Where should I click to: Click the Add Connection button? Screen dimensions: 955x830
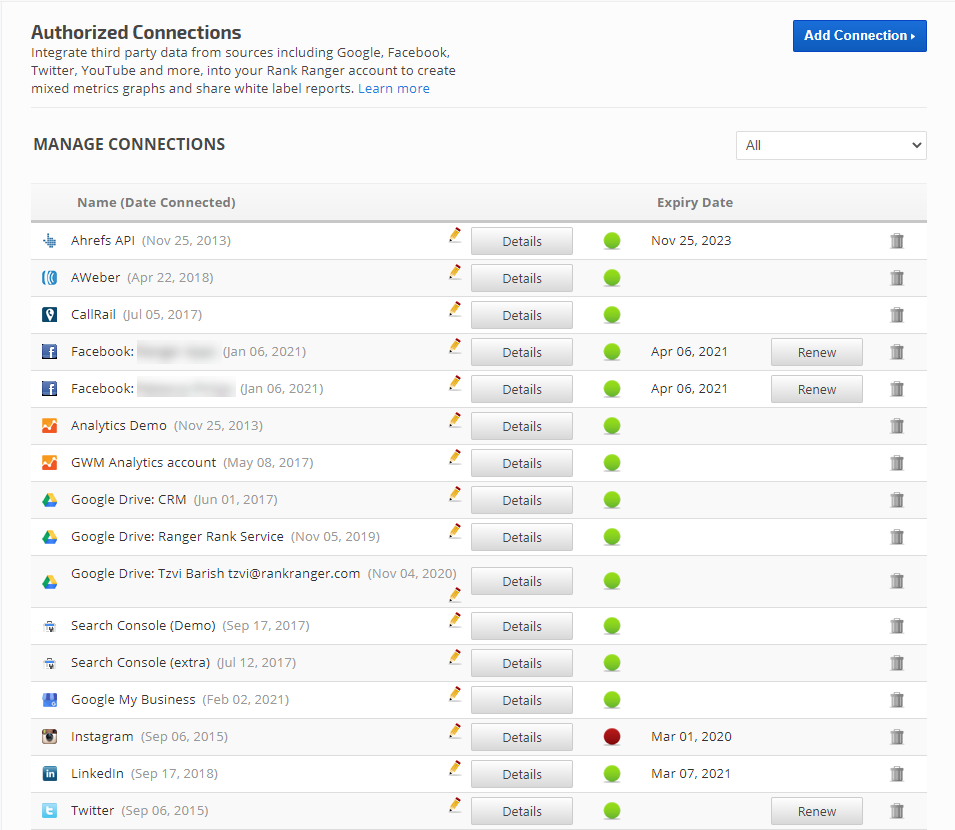coord(859,36)
